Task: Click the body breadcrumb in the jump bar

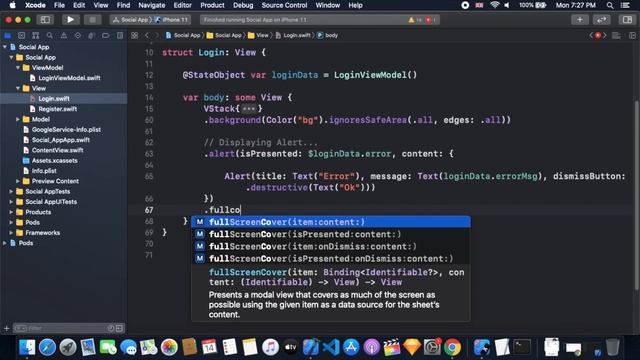Action: (x=328, y=36)
